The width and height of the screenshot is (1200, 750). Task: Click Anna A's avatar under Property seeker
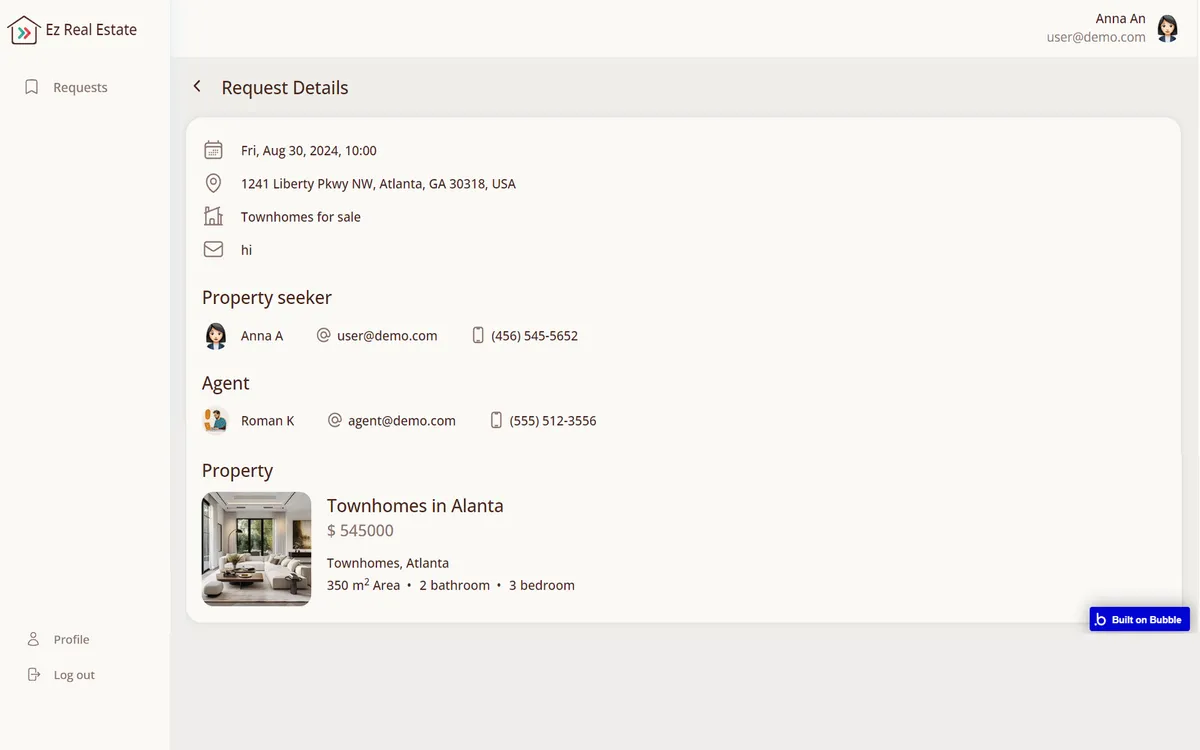(x=215, y=335)
